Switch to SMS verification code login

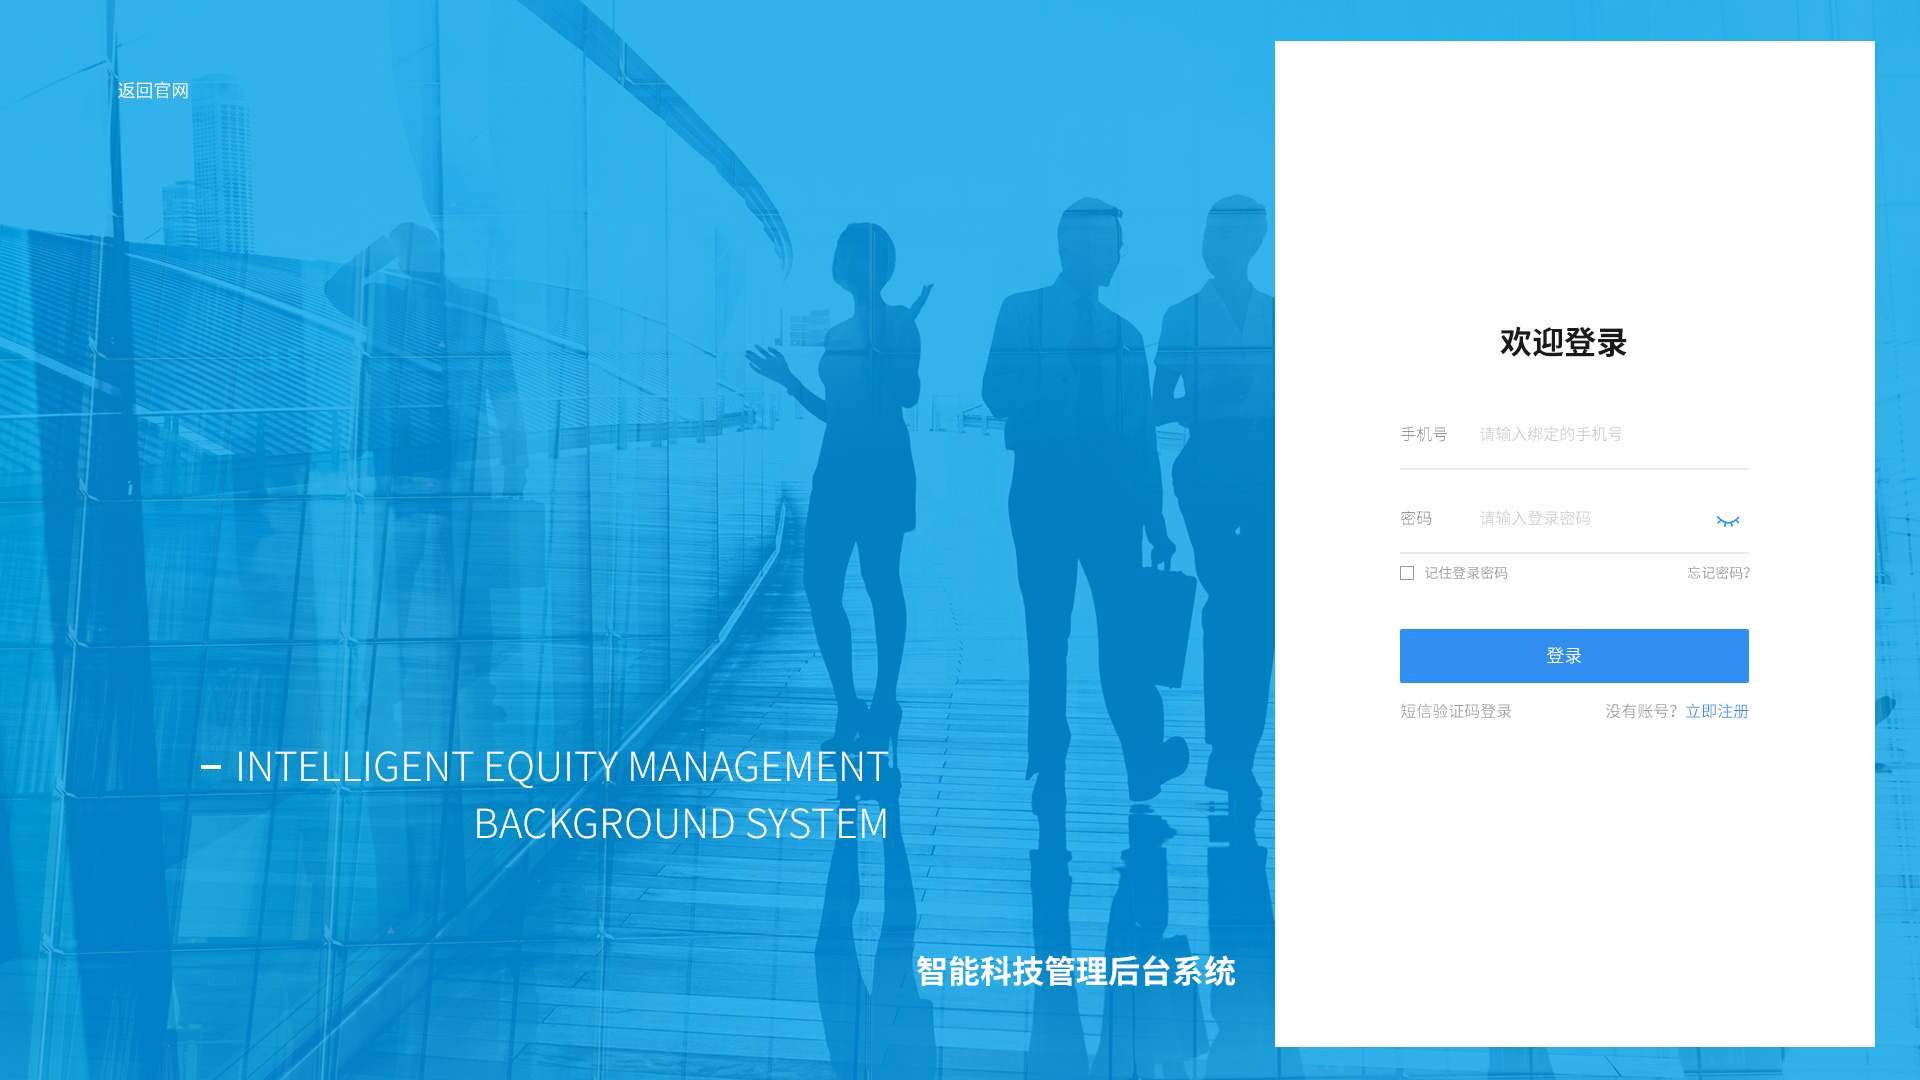pos(1455,711)
